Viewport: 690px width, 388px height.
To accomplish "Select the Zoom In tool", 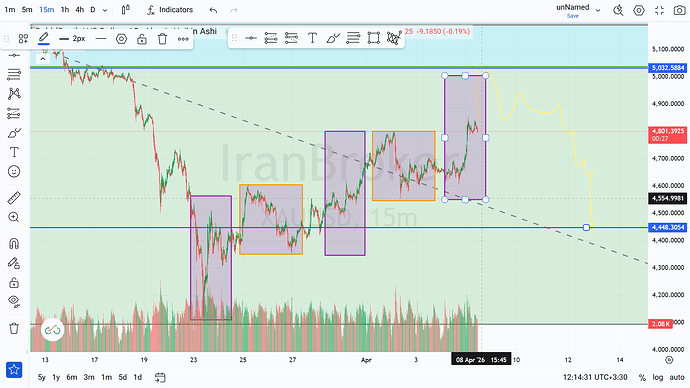I will tap(14, 217).
